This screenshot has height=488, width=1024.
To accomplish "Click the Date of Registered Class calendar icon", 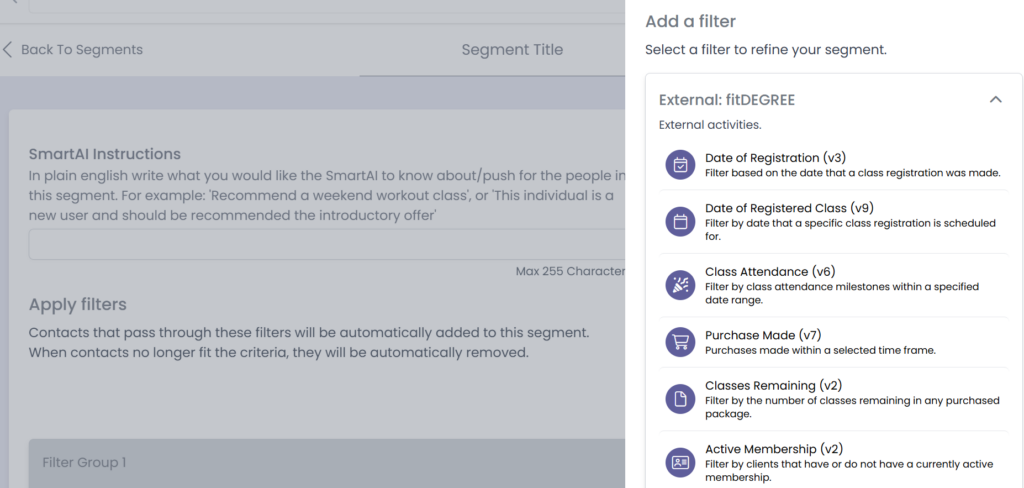I will coord(681,223).
